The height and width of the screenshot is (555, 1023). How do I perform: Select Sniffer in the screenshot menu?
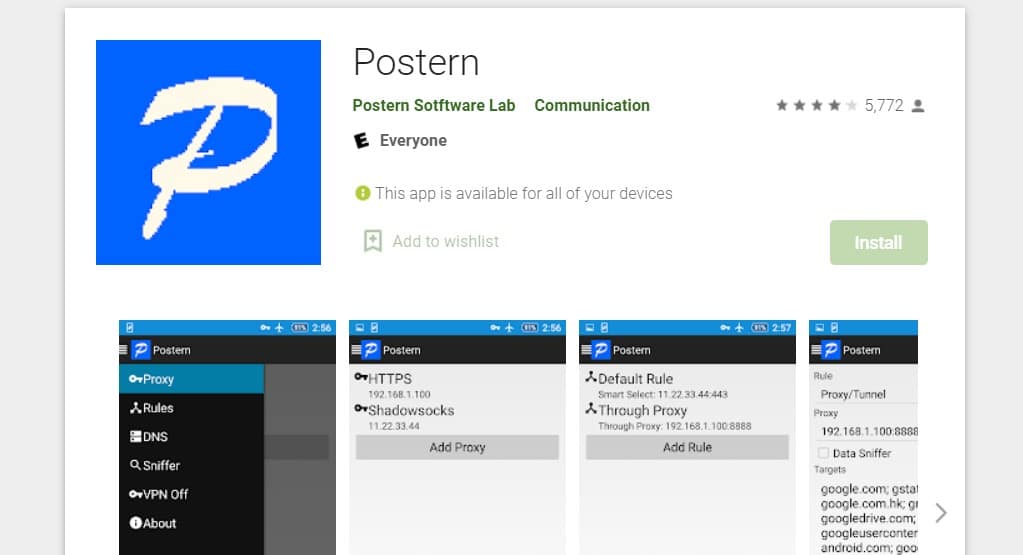tap(191, 465)
